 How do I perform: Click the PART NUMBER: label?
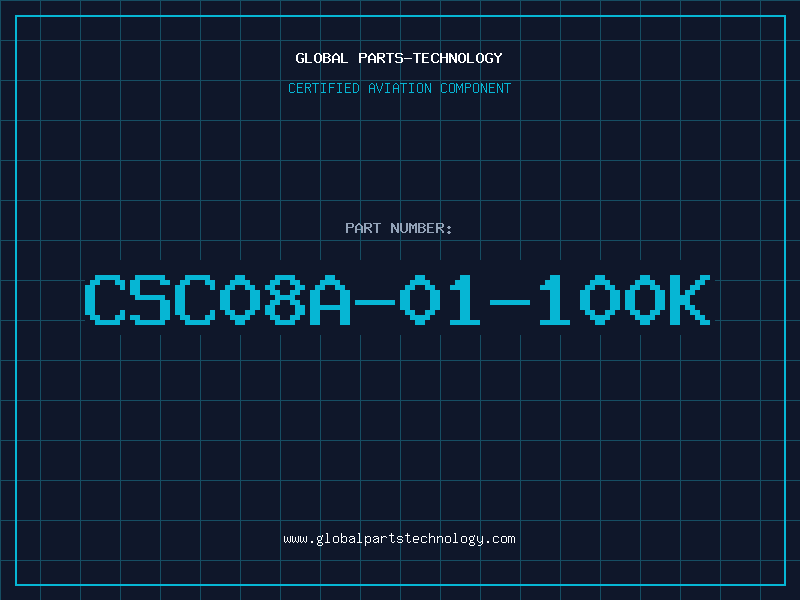coord(399,228)
